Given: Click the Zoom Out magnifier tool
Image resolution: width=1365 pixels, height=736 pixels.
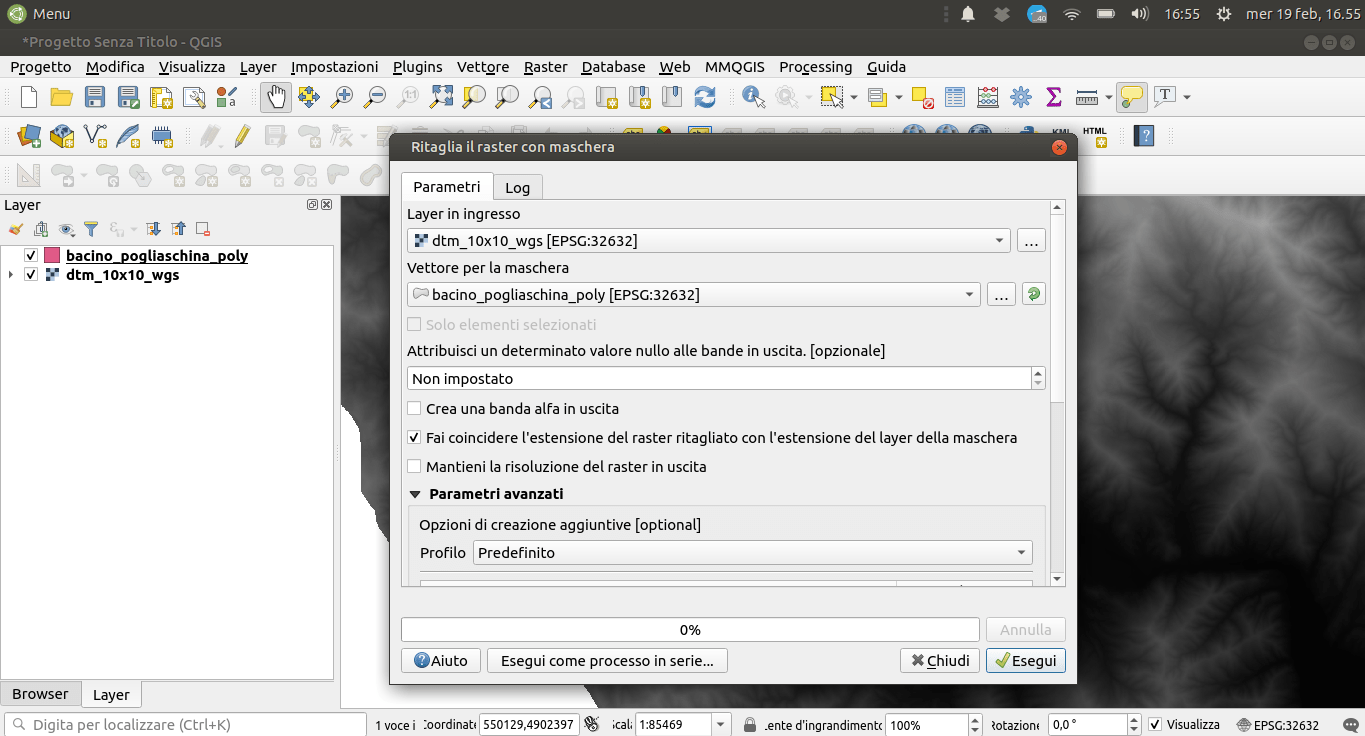Looking at the screenshot, I should click(x=375, y=97).
